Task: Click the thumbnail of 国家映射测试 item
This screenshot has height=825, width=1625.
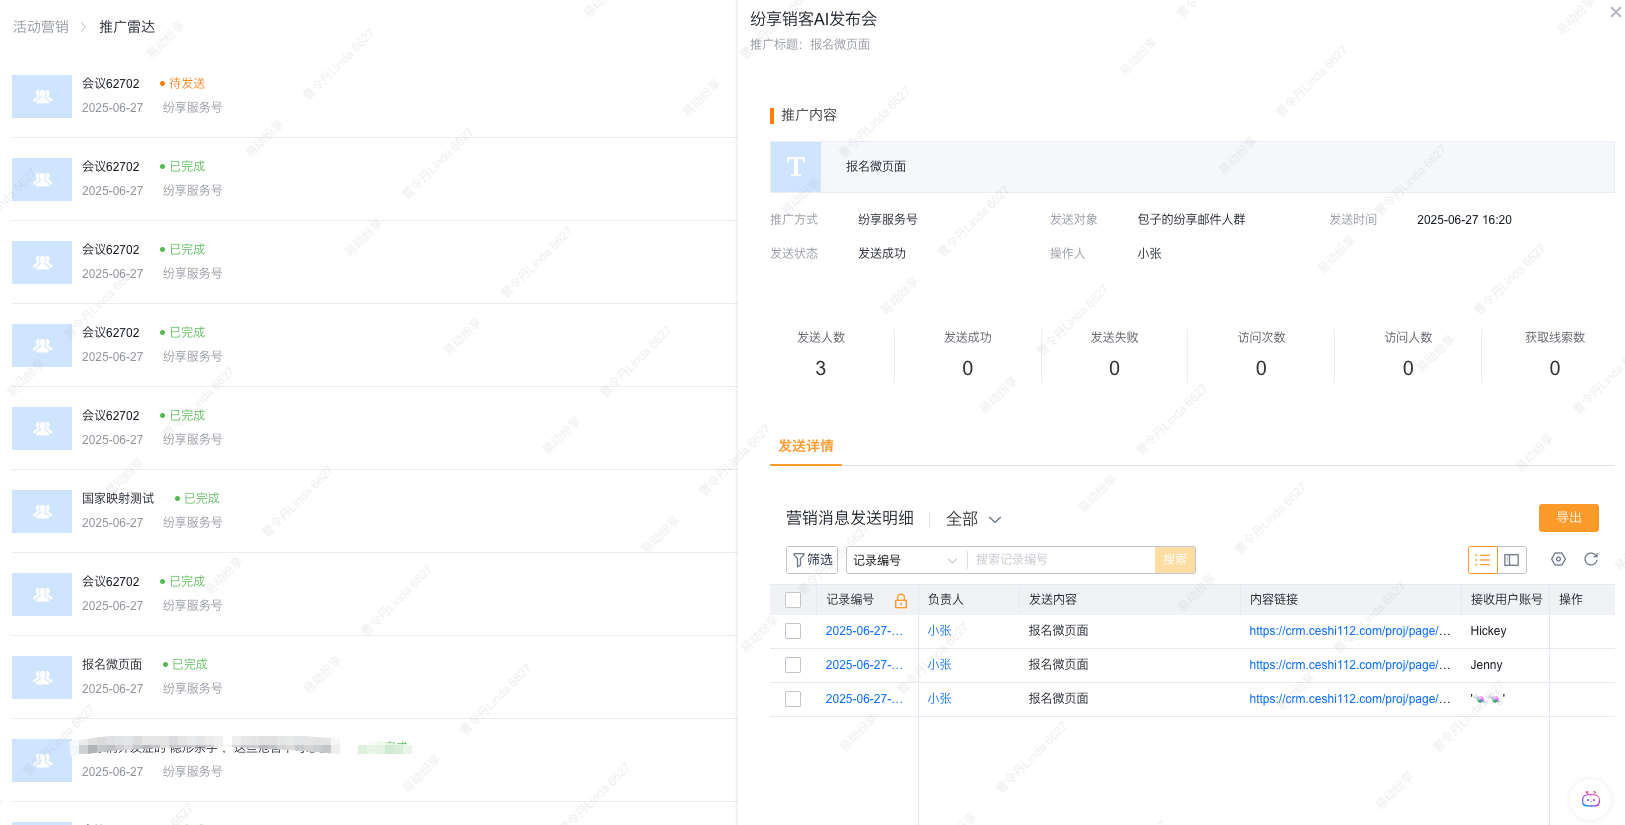Action: tap(42, 512)
